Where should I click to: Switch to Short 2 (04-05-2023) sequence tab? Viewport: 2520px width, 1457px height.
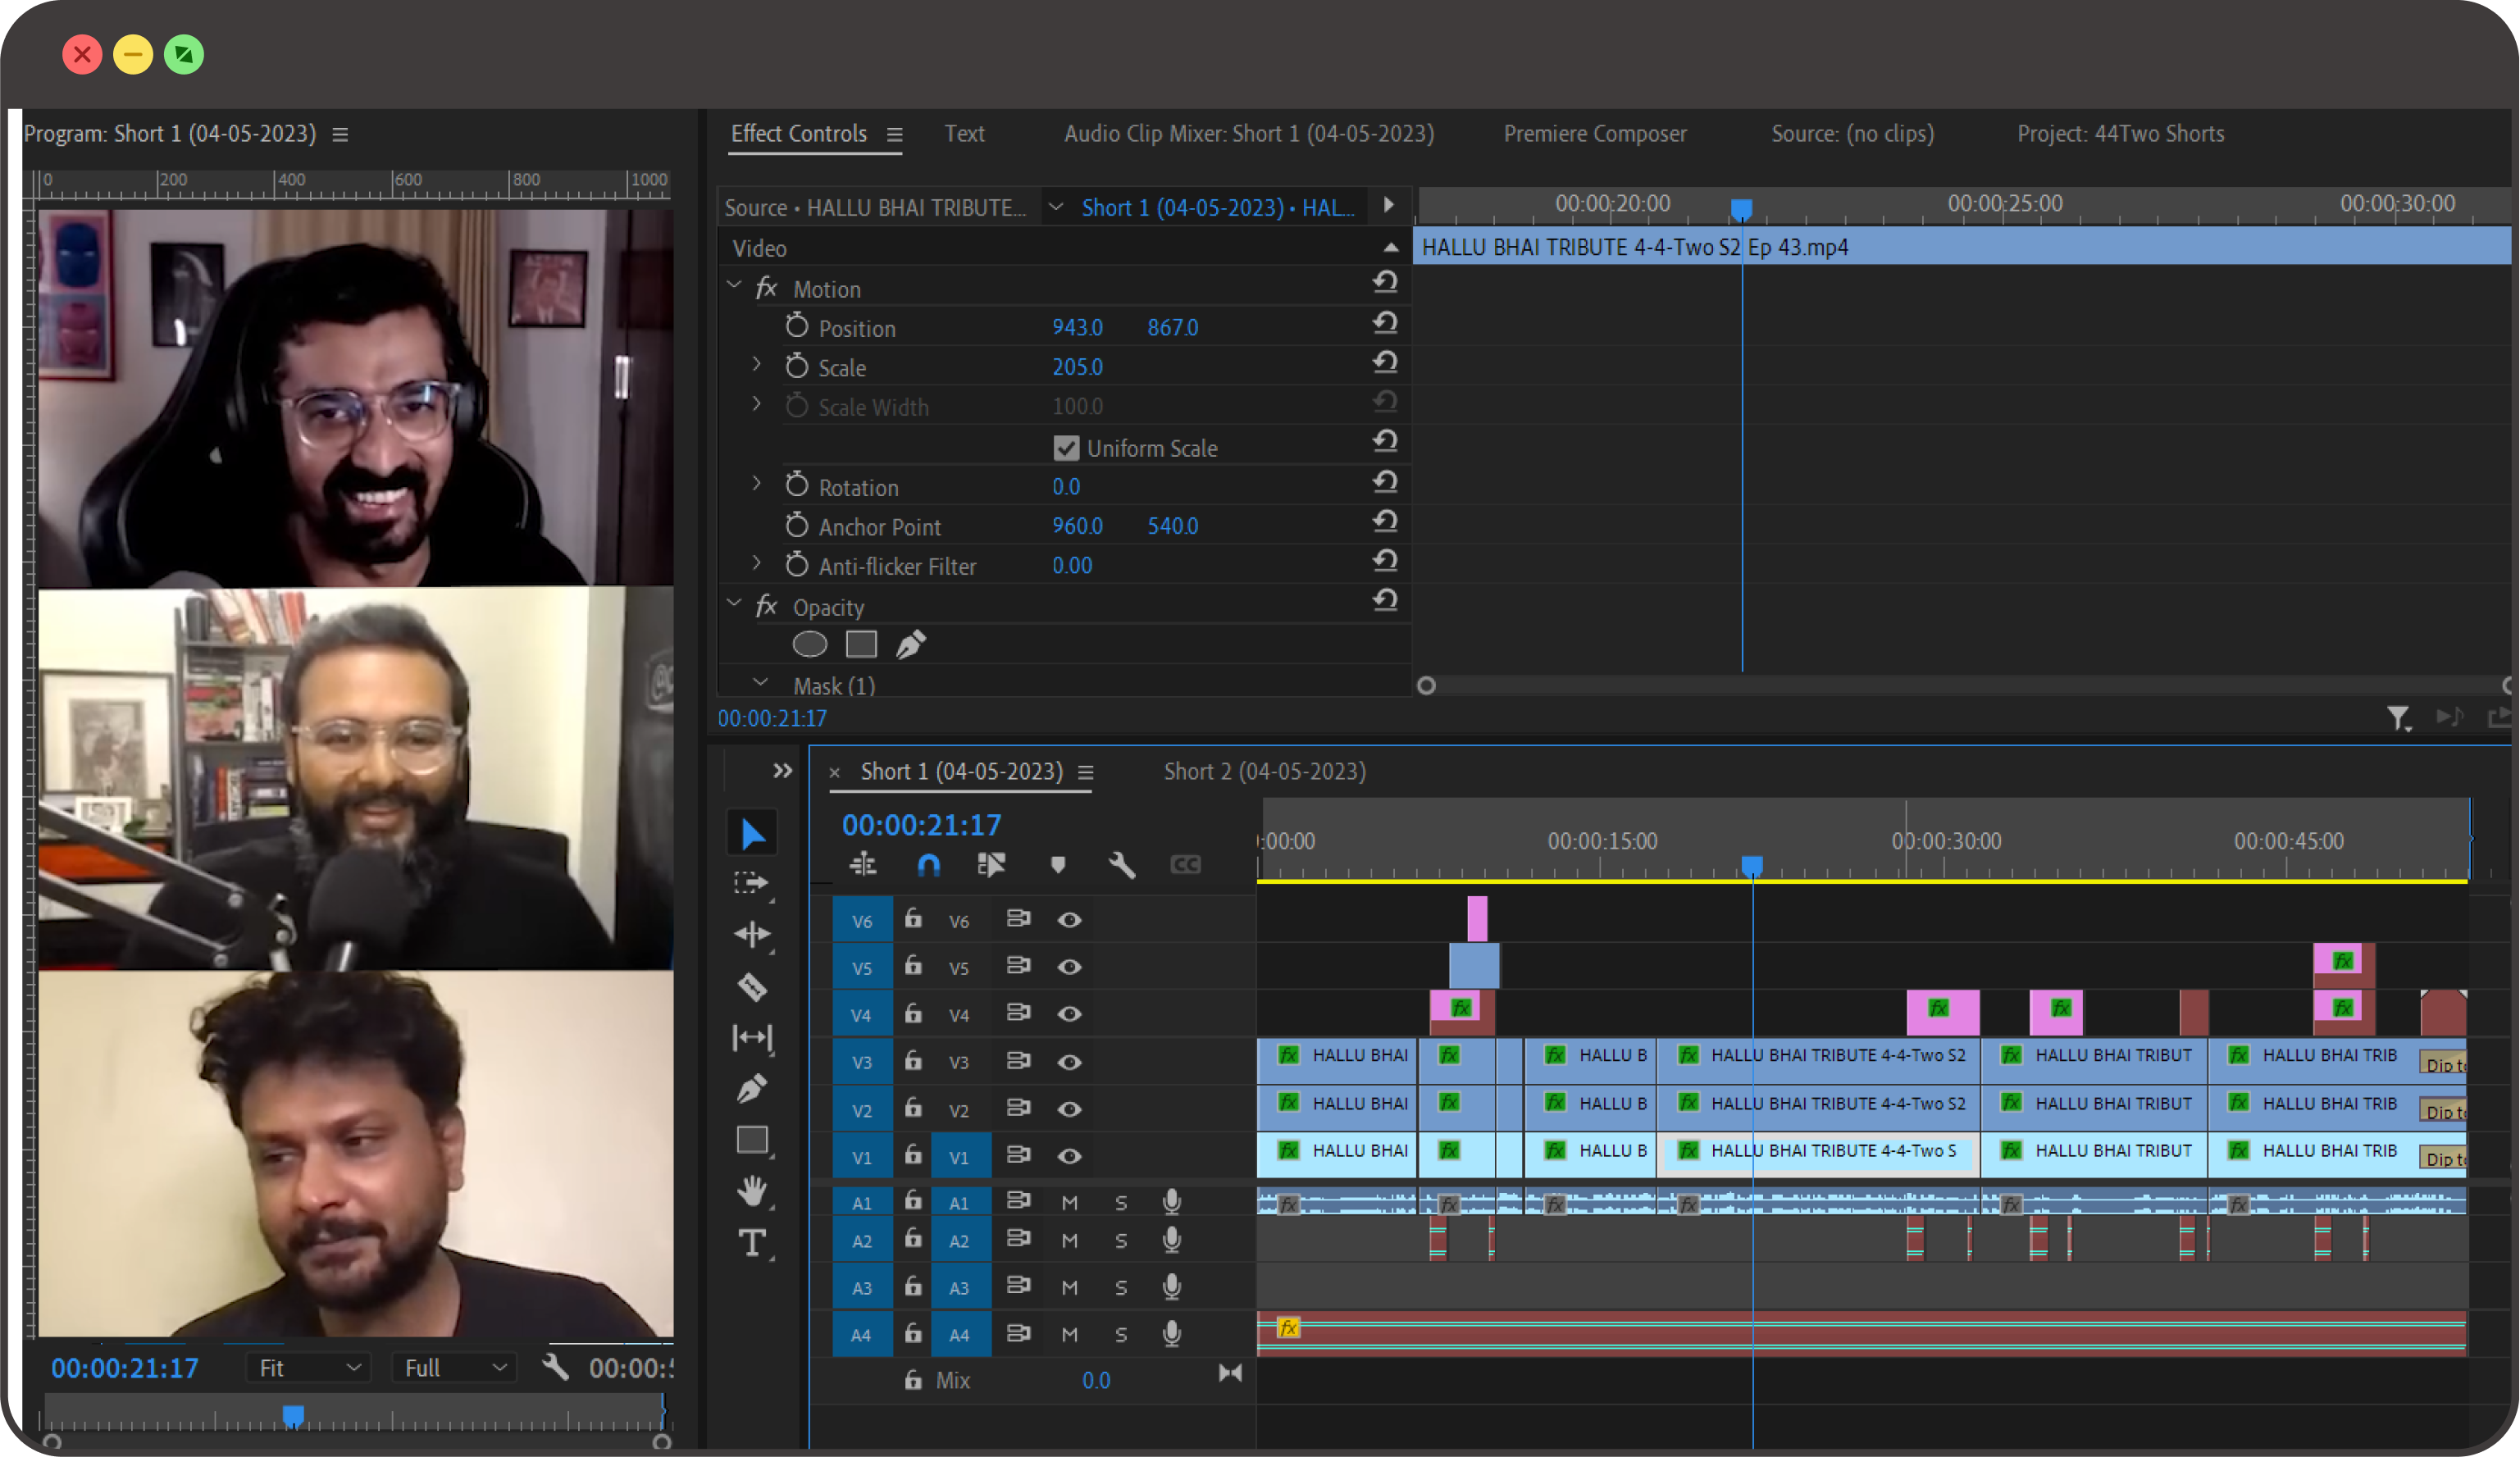click(1265, 771)
